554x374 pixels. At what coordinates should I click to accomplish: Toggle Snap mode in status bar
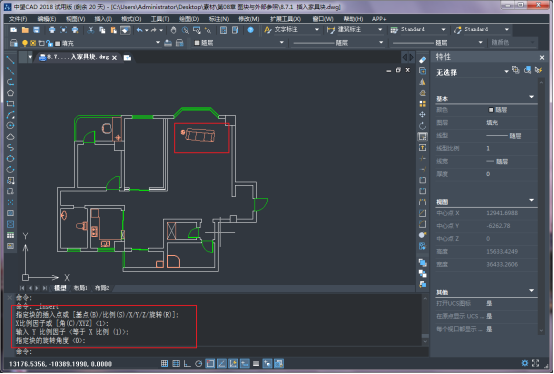pos(164,363)
